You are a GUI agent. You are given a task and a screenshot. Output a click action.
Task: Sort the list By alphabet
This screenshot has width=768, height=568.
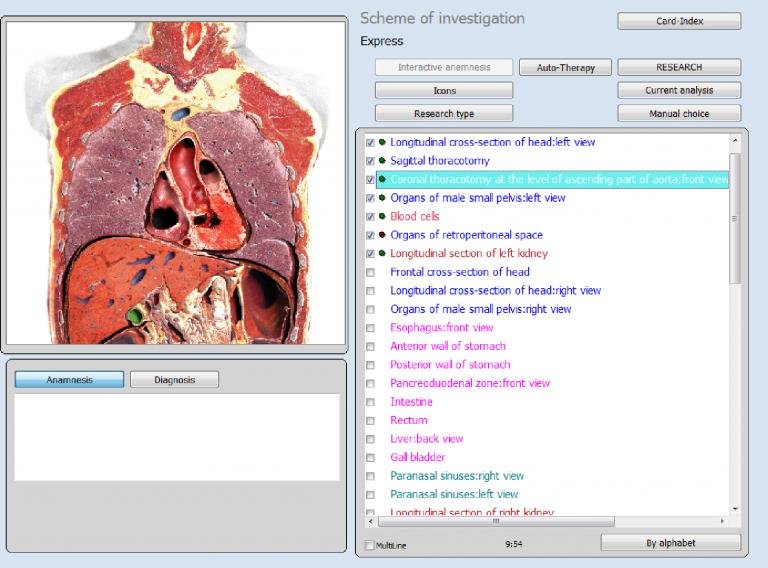670,543
